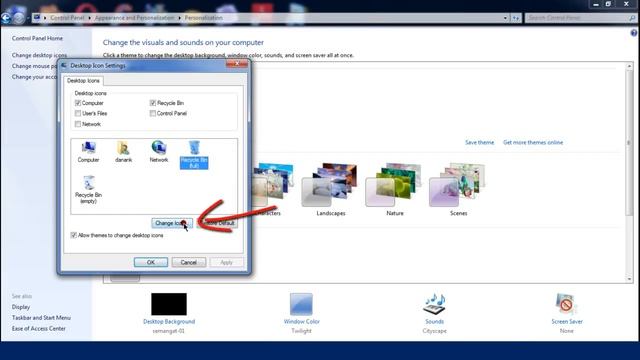Open Change desktop icons link
This screenshot has height=360, width=640.
pos(39,55)
